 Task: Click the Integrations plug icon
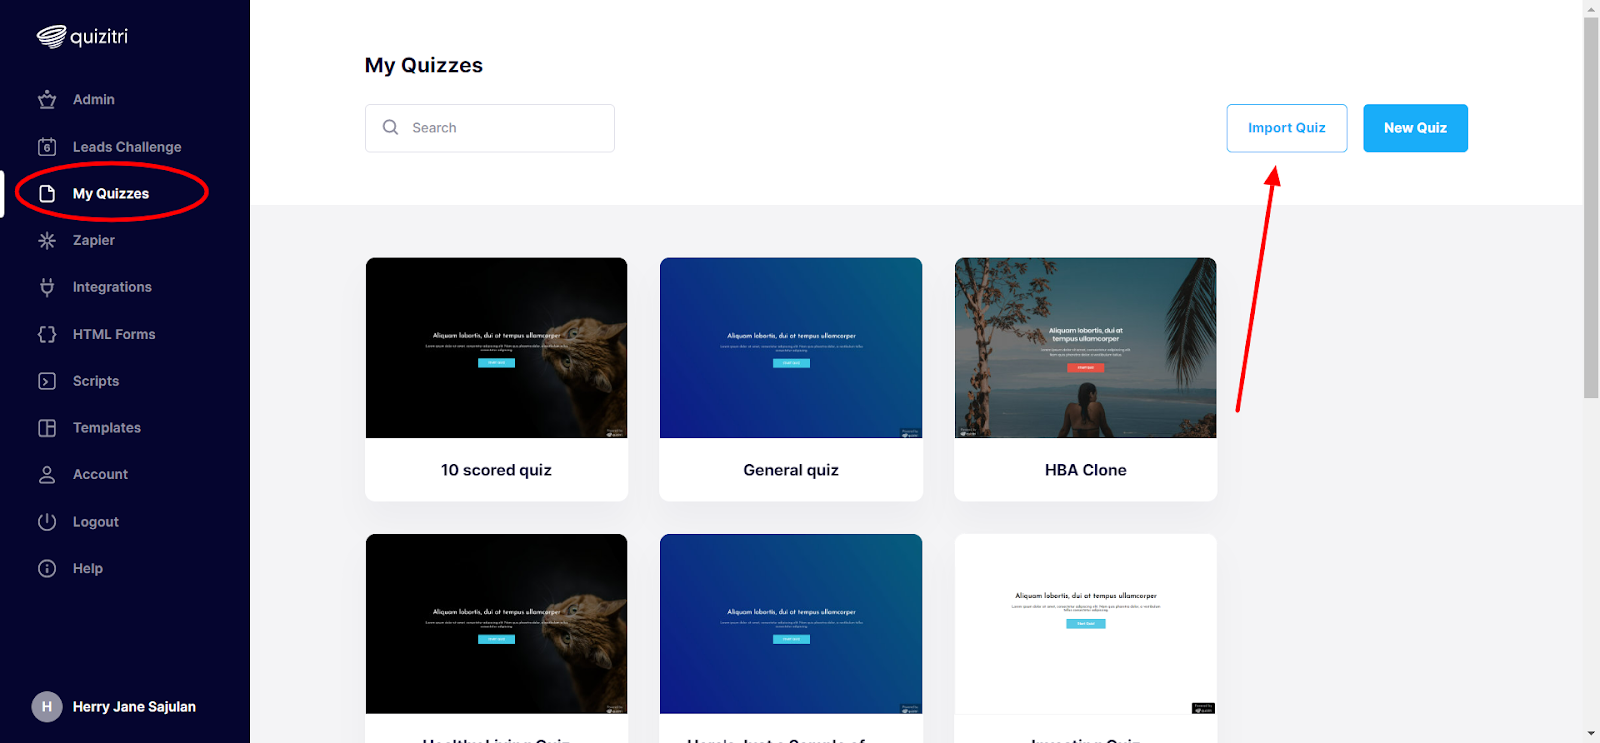coord(47,287)
